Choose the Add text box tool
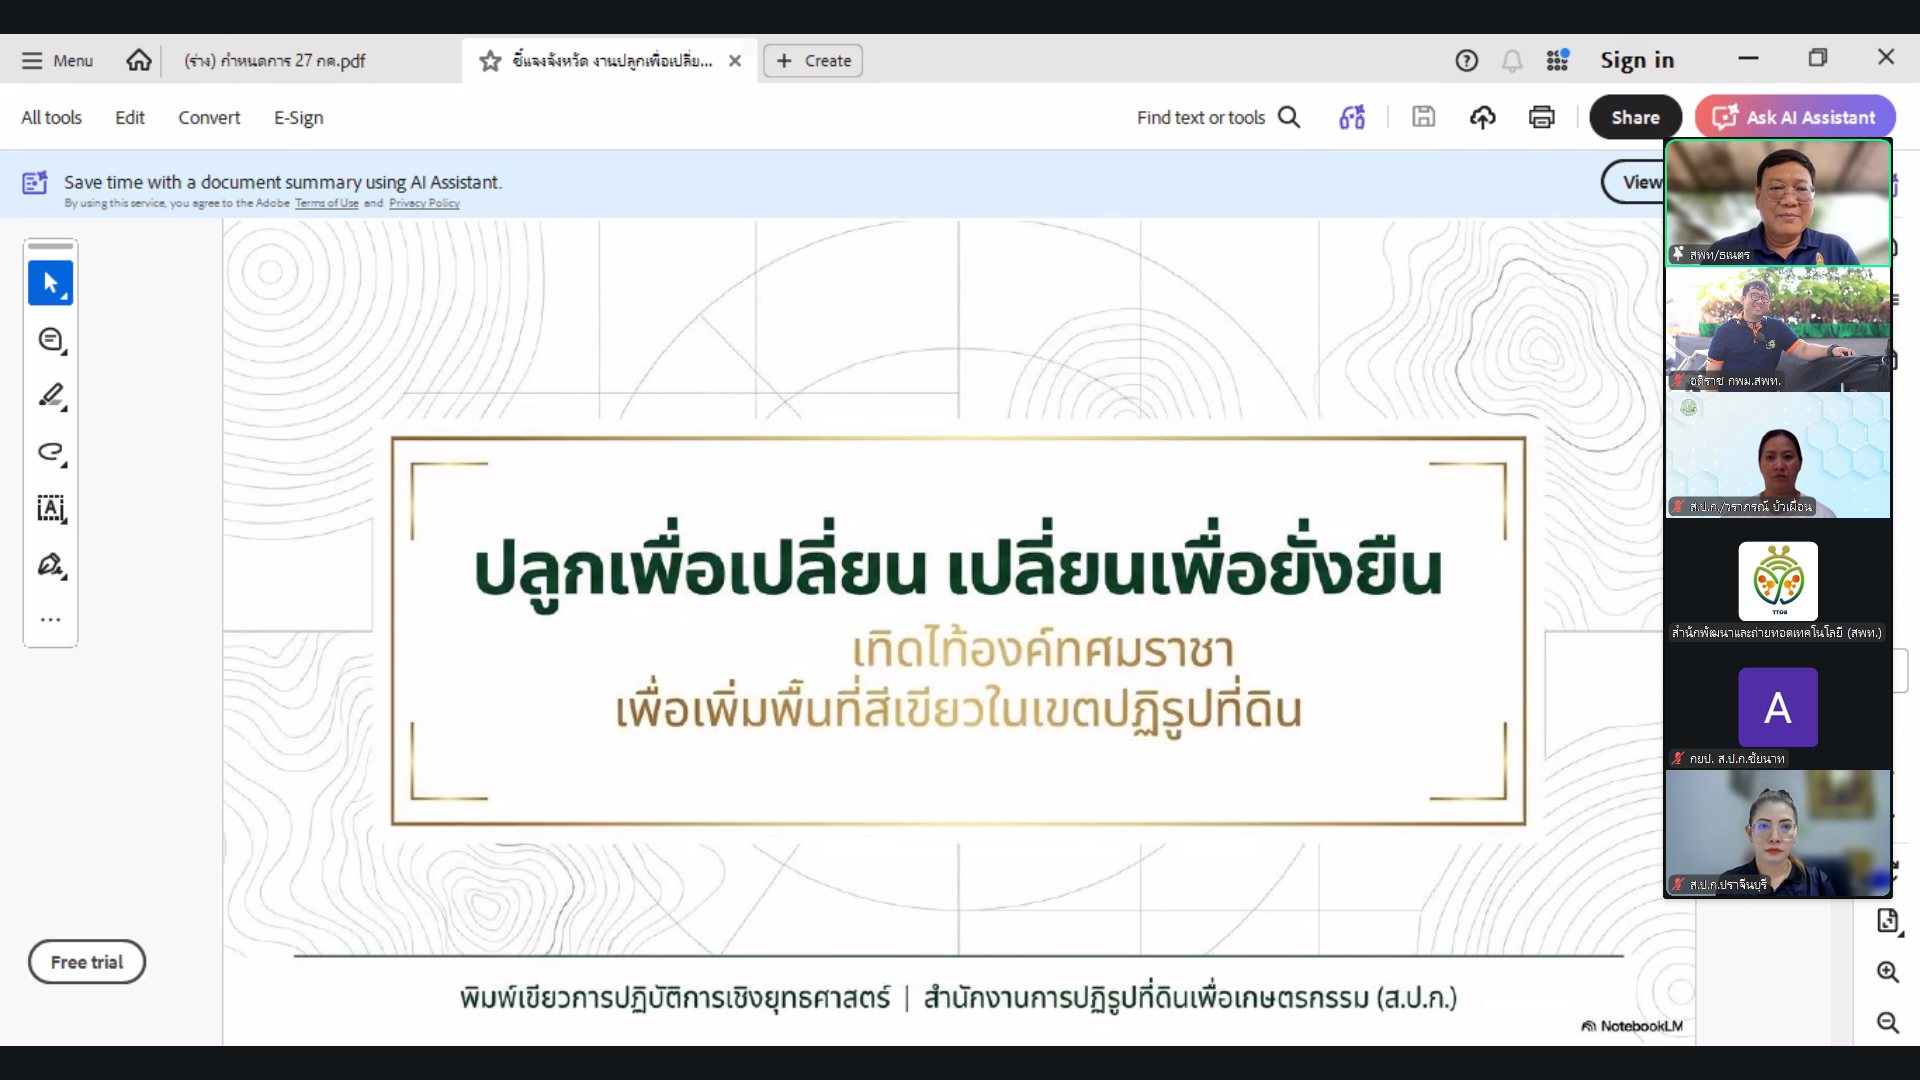 click(x=51, y=509)
